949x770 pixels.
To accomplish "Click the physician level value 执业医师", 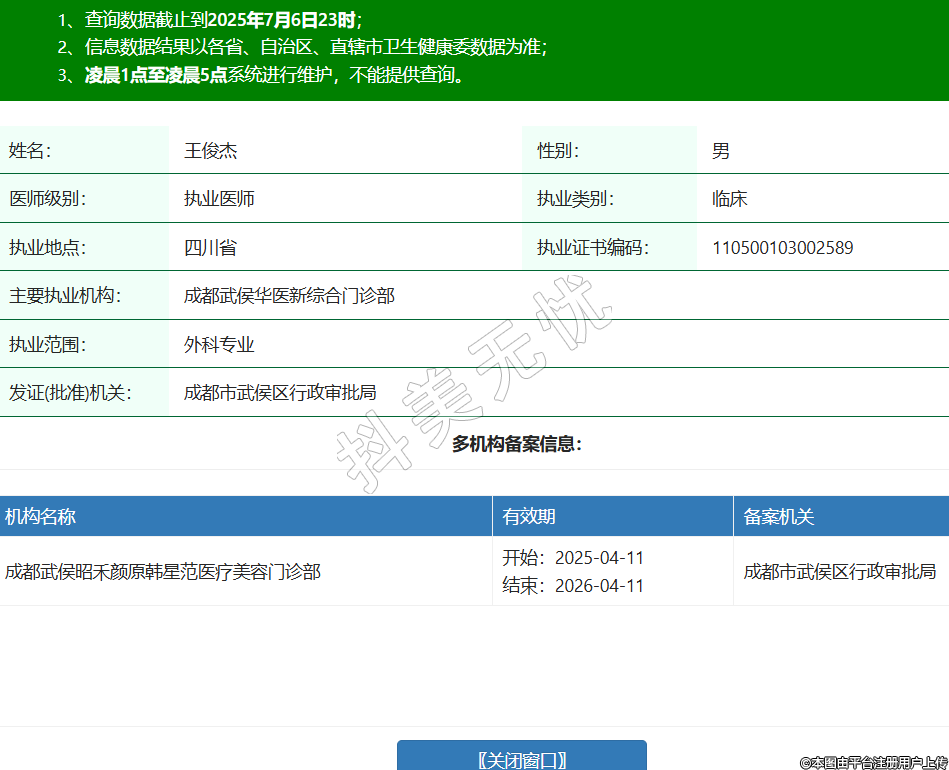I will [219, 199].
